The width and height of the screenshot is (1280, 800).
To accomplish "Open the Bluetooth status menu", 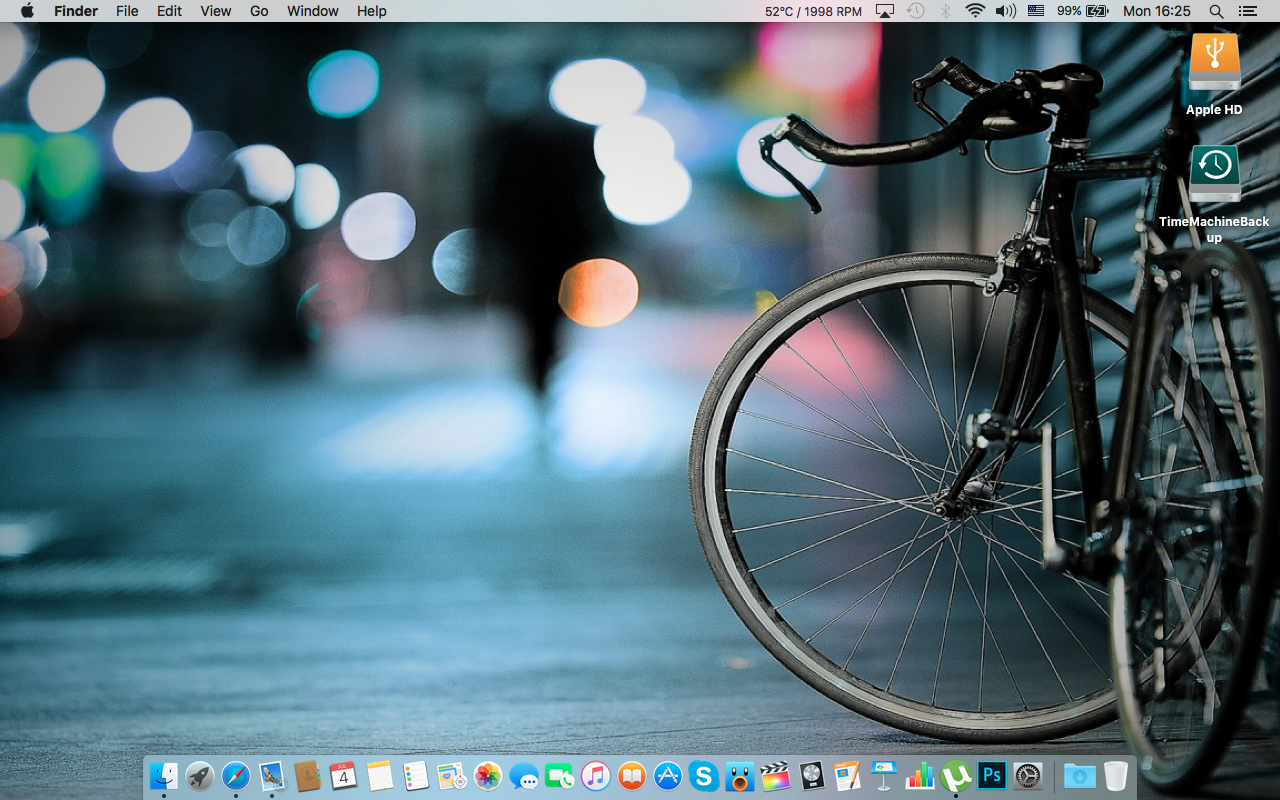I will 945,11.
